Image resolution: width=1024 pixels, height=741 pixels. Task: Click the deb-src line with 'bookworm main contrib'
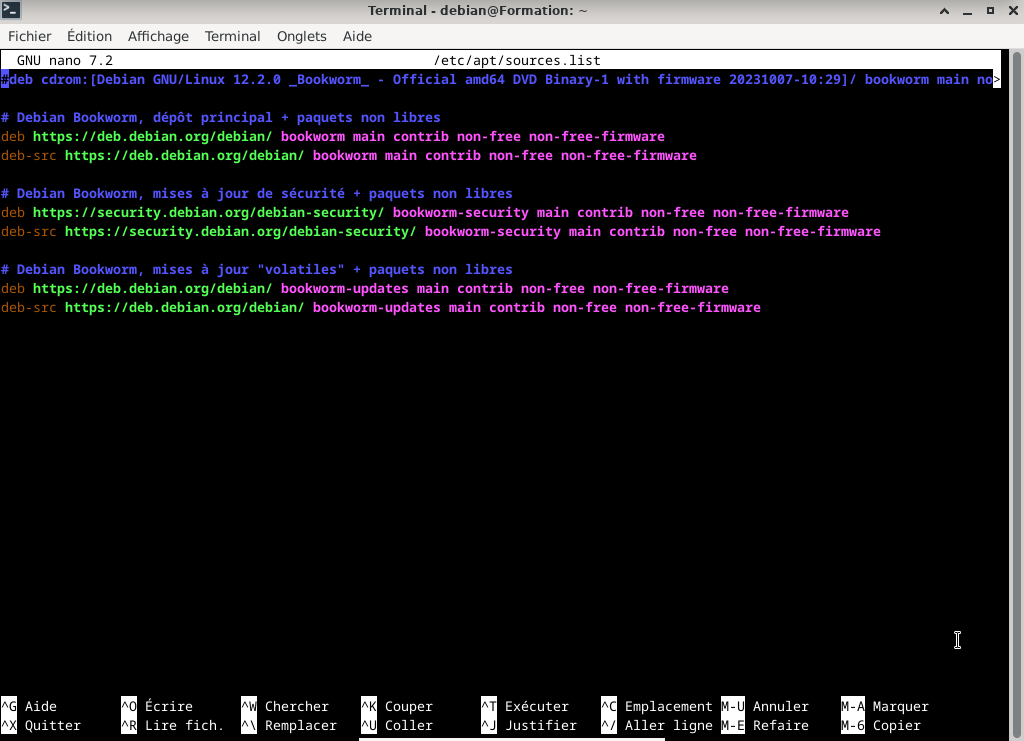click(349, 155)
